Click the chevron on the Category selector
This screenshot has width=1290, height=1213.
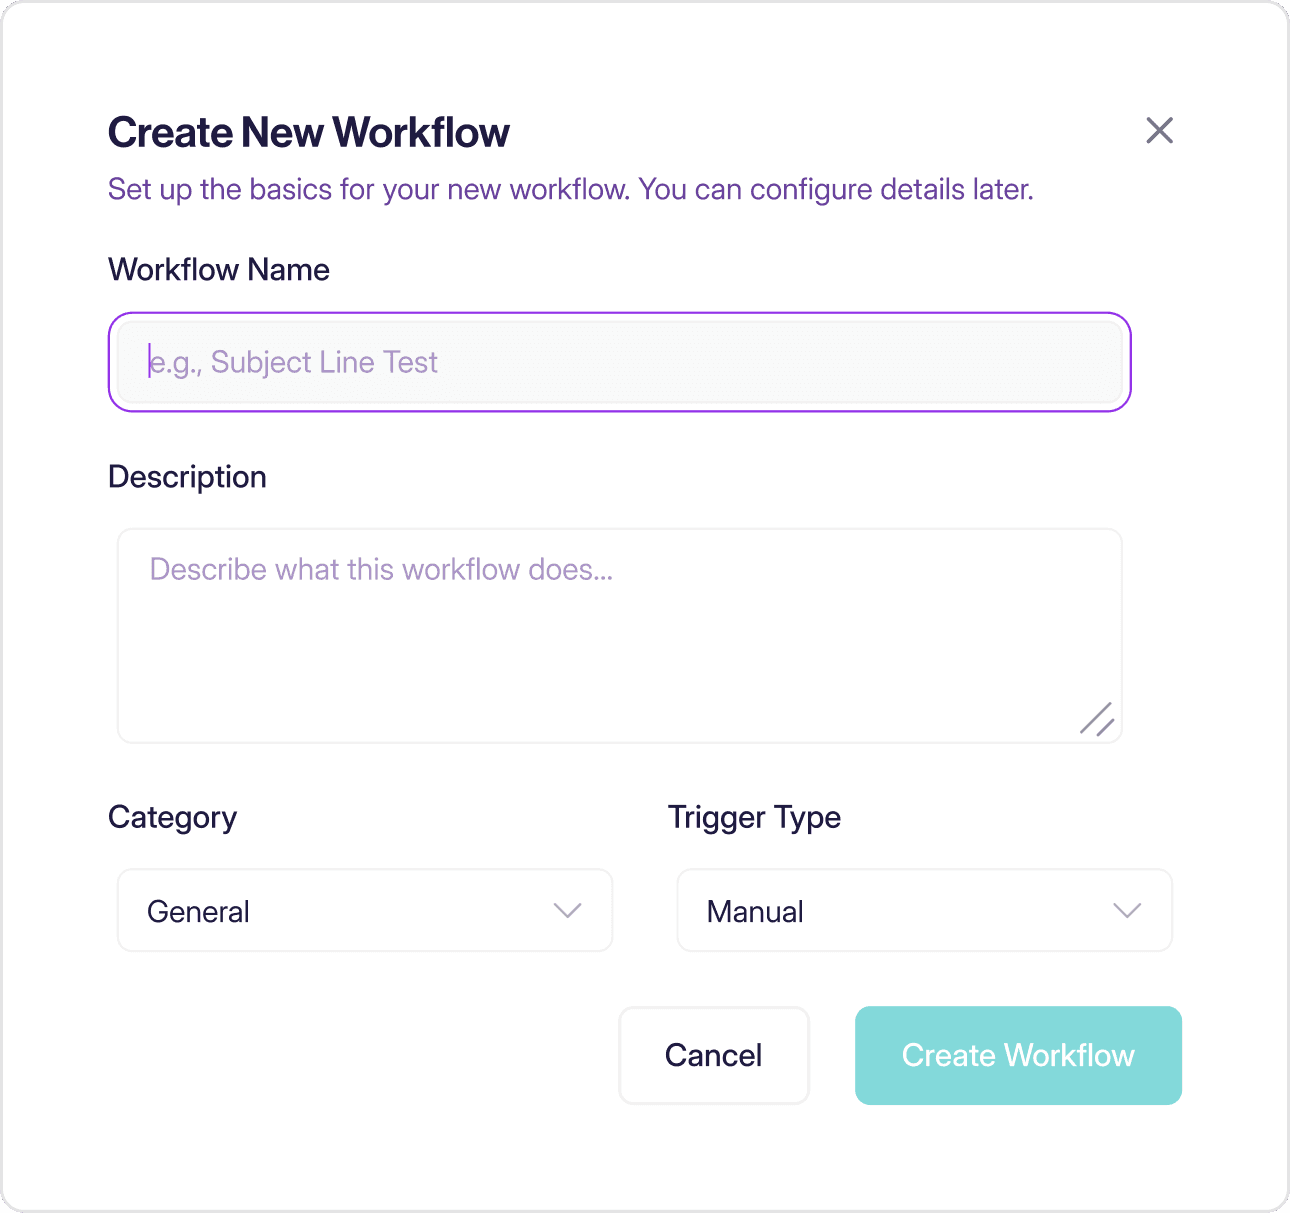point(567,911)
